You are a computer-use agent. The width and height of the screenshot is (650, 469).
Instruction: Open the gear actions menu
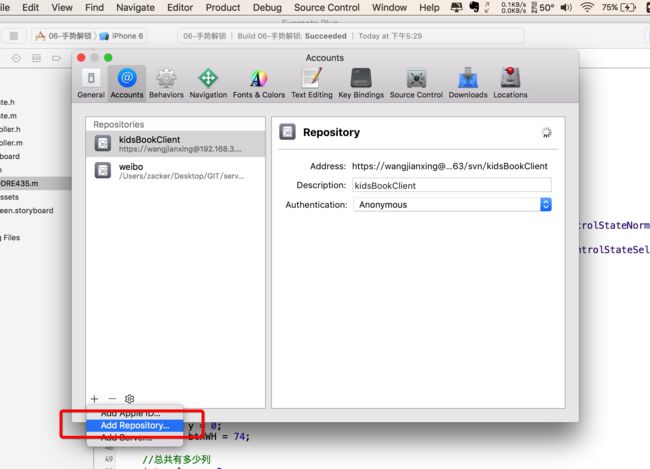pyautogui.click(x=129, y=399)
